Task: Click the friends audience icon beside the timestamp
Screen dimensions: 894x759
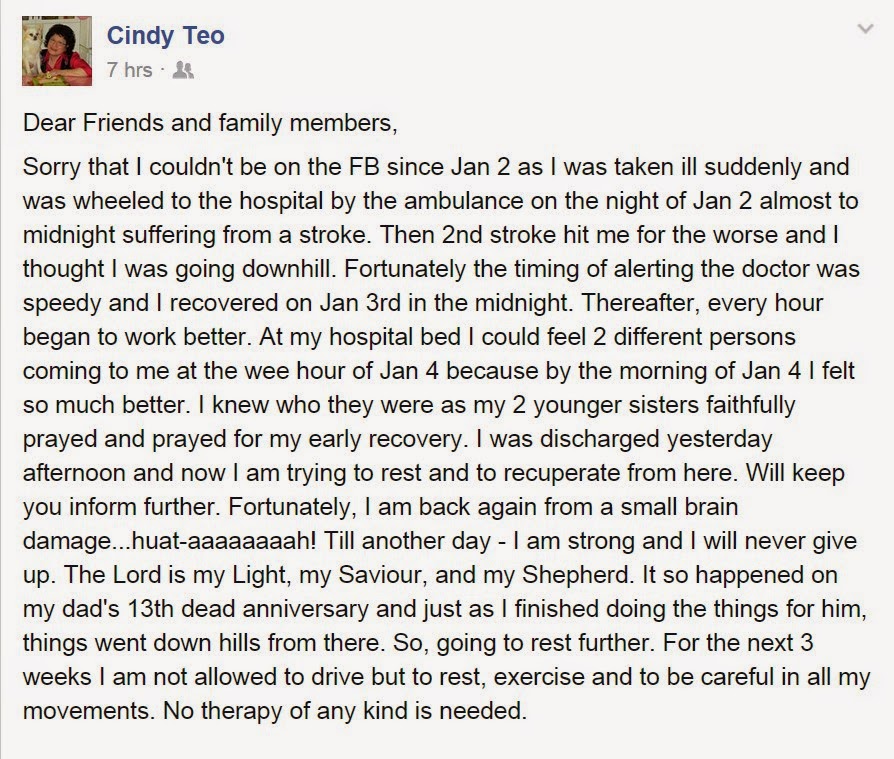Action: pyautogui.click(x=183, y=69)
